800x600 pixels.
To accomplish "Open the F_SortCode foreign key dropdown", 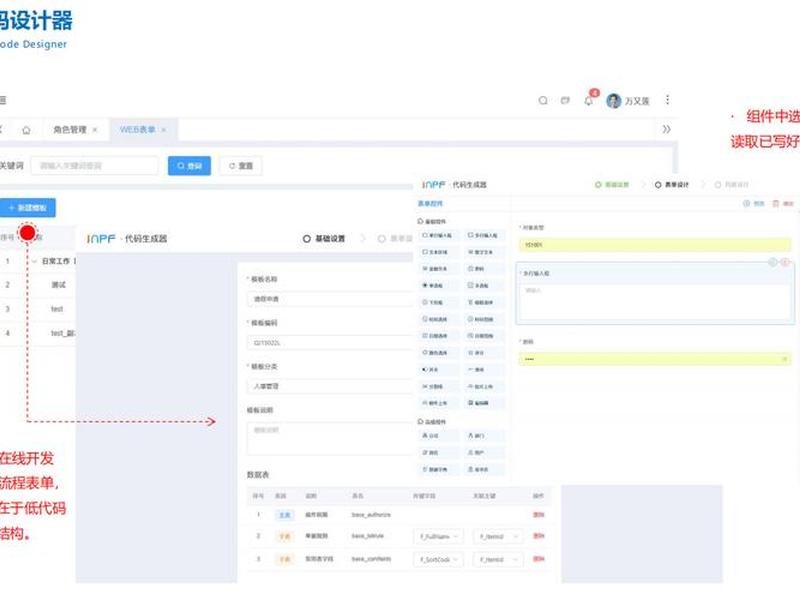I will [438, 560].
